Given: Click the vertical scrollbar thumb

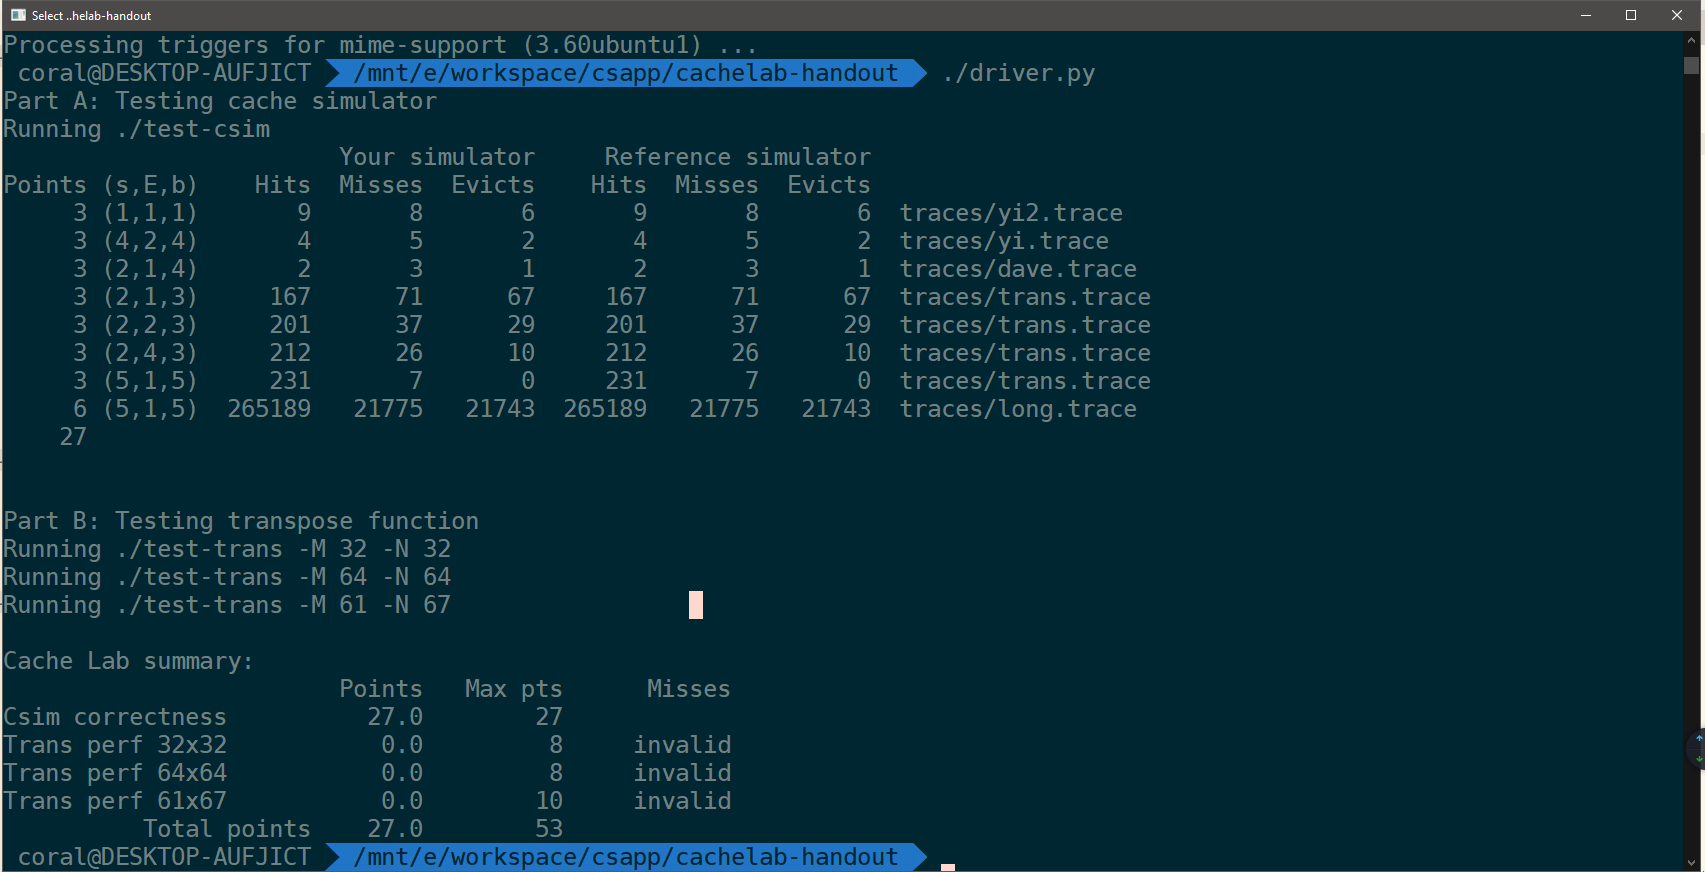Looking at the screenshot, I should [x=1692, y=65].
